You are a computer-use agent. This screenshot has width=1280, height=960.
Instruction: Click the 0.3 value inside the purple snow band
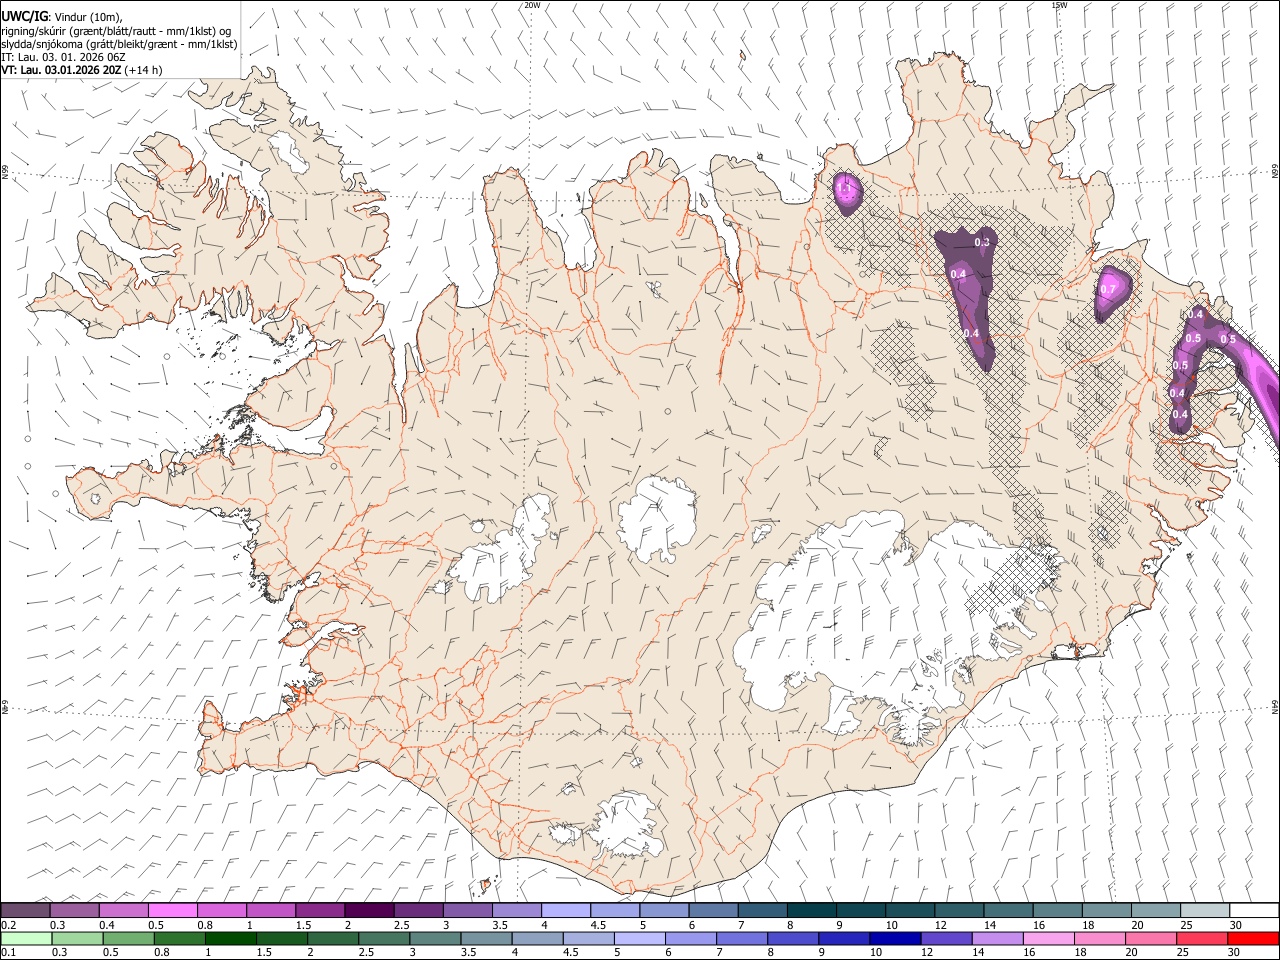[x=982, y=242]
